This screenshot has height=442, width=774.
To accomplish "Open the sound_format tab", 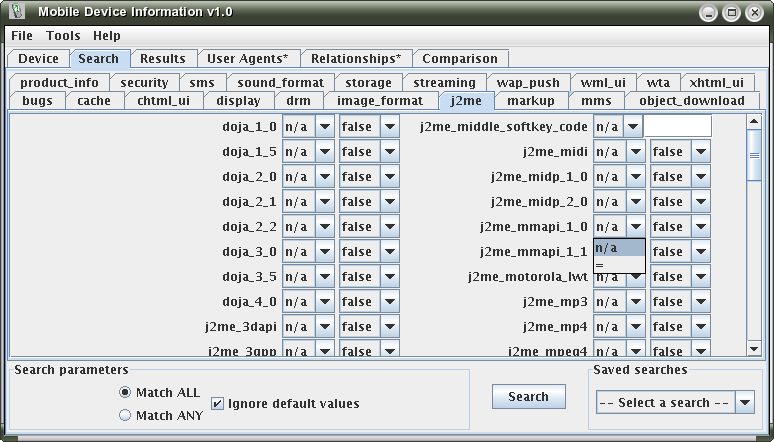I will pyautogui.click(x=280, y=83).
